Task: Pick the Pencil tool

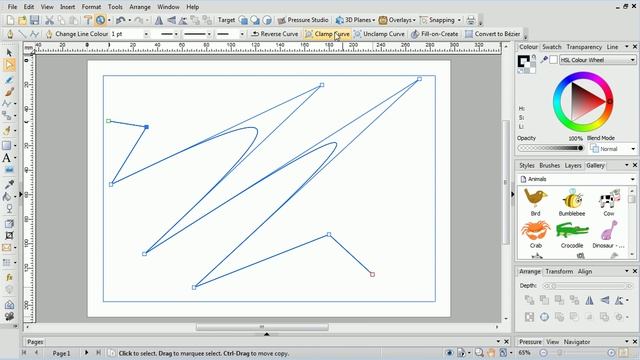Action: (x=9, y=80)
